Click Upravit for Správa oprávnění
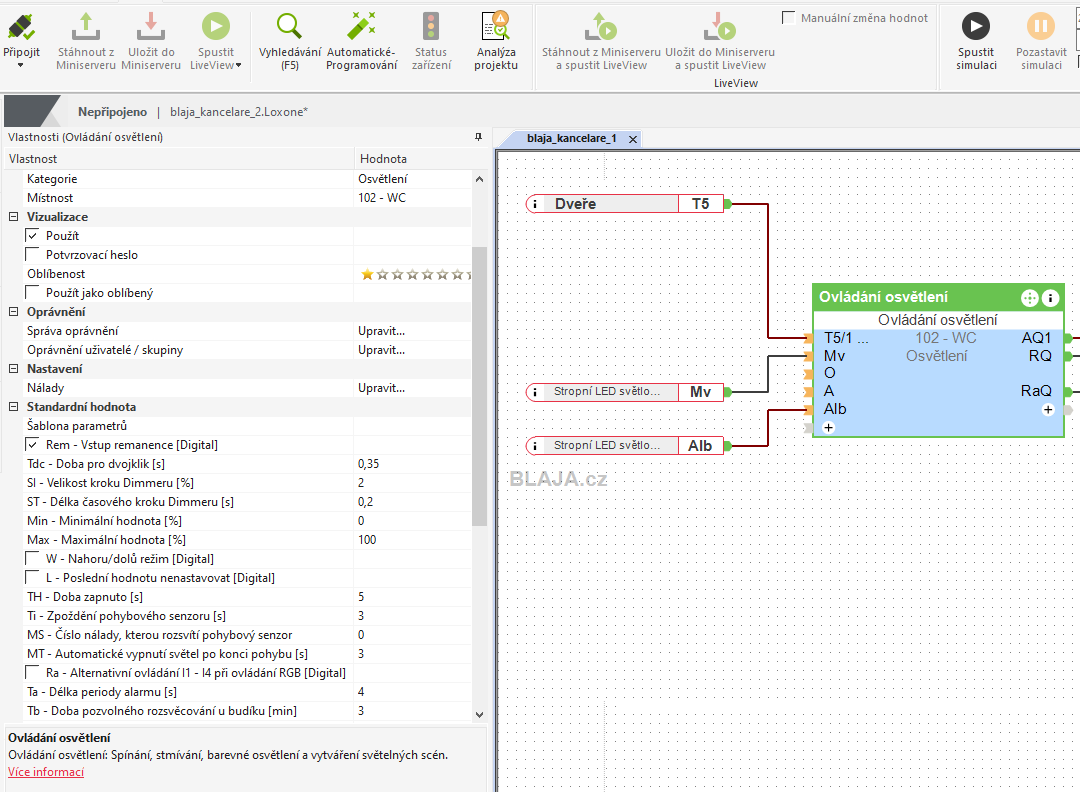This screenshot has height=792, width=1080. tap(382, 331)
